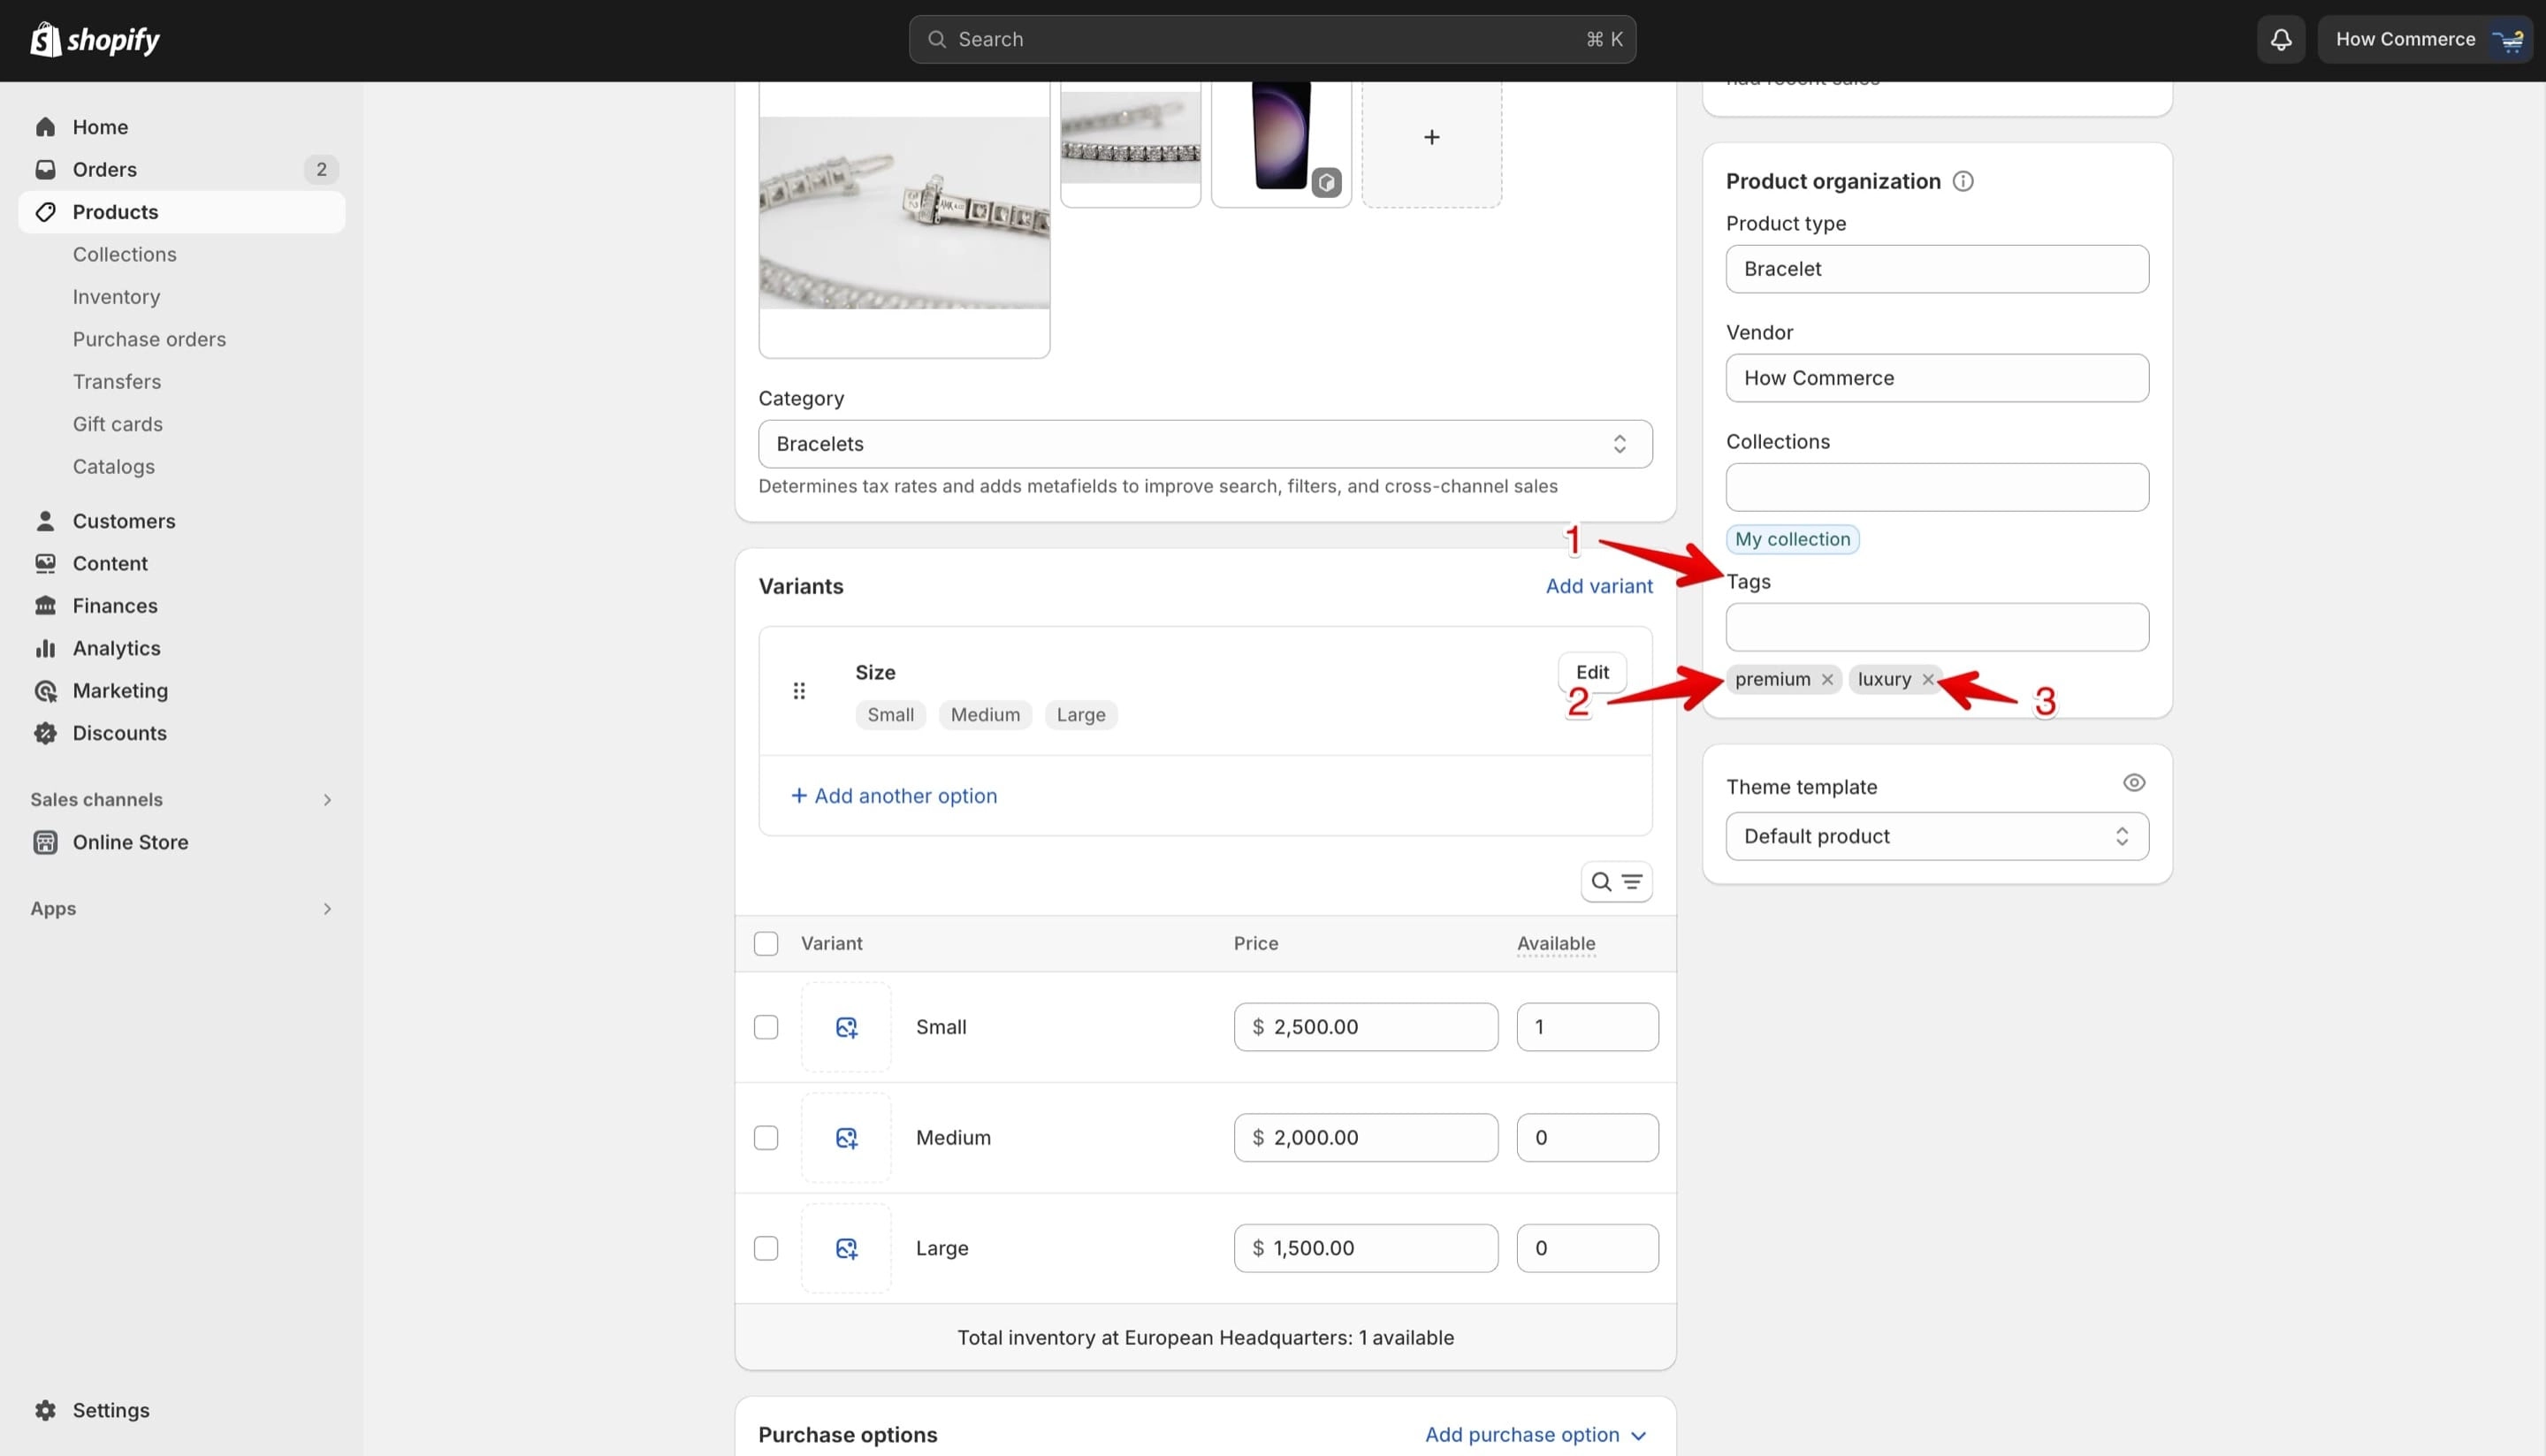Click the Online Store icon
This screenshot has width=2546, height=1456.
pyautogui.click(x=45, y=842)
